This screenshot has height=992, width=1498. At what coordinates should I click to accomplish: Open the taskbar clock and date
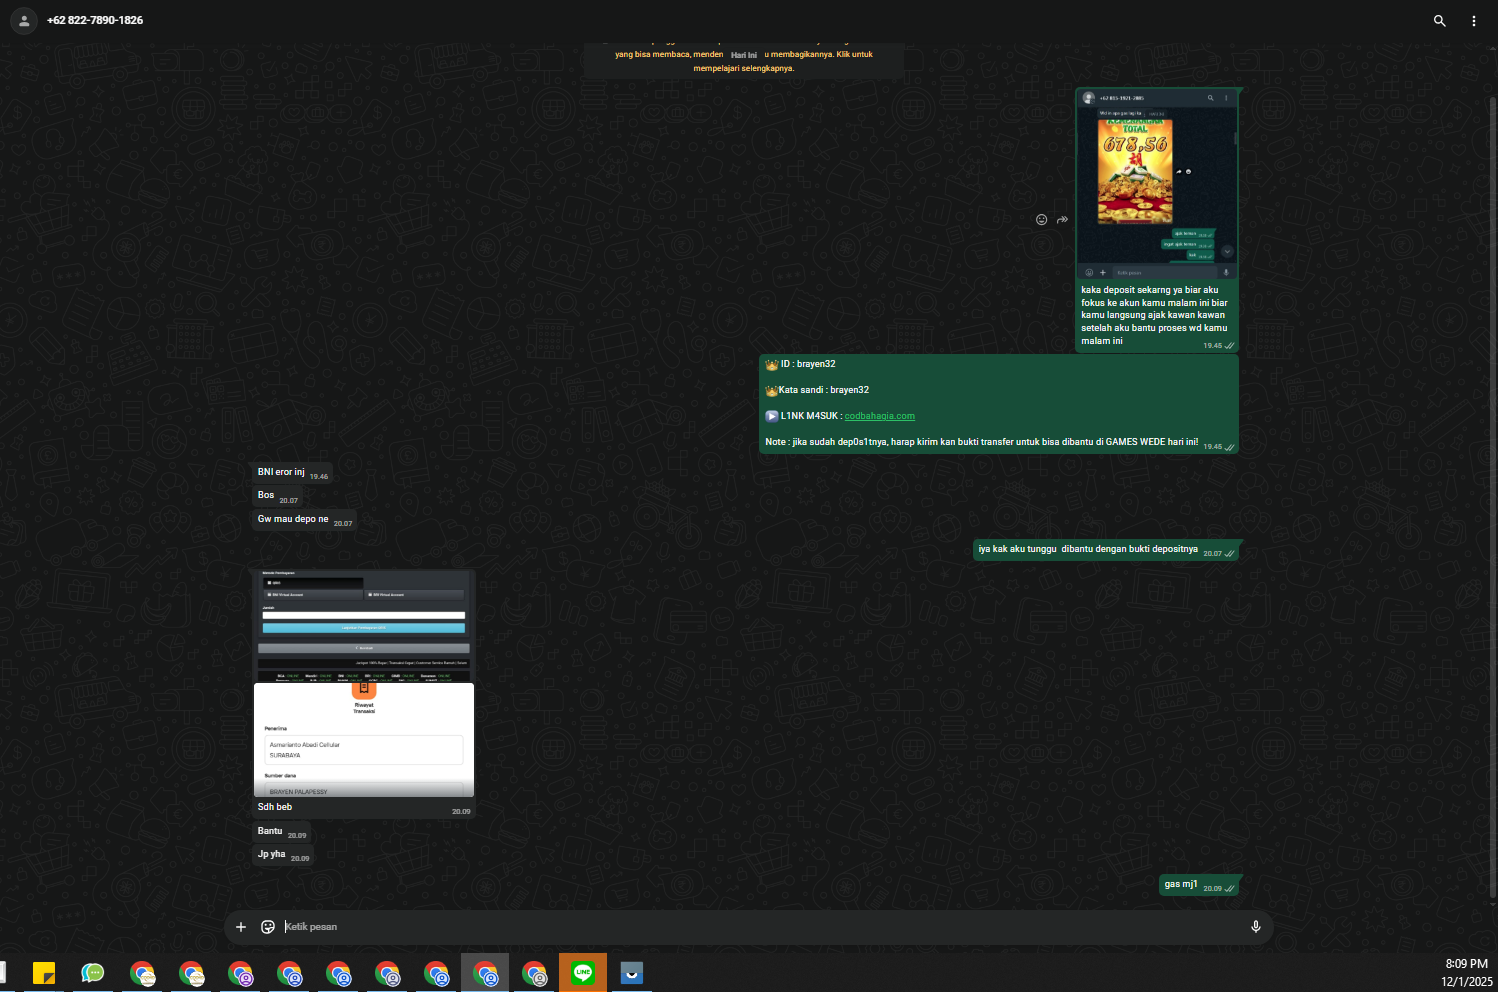pos(1466,972)
